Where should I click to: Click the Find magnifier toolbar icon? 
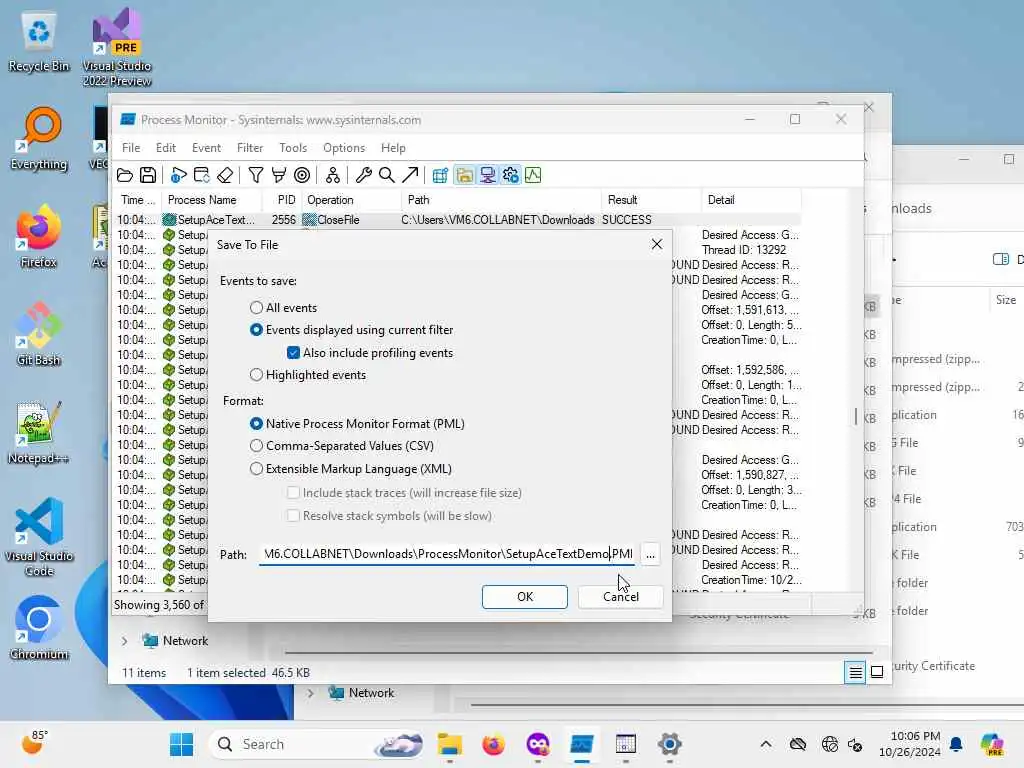click(387, 175)
